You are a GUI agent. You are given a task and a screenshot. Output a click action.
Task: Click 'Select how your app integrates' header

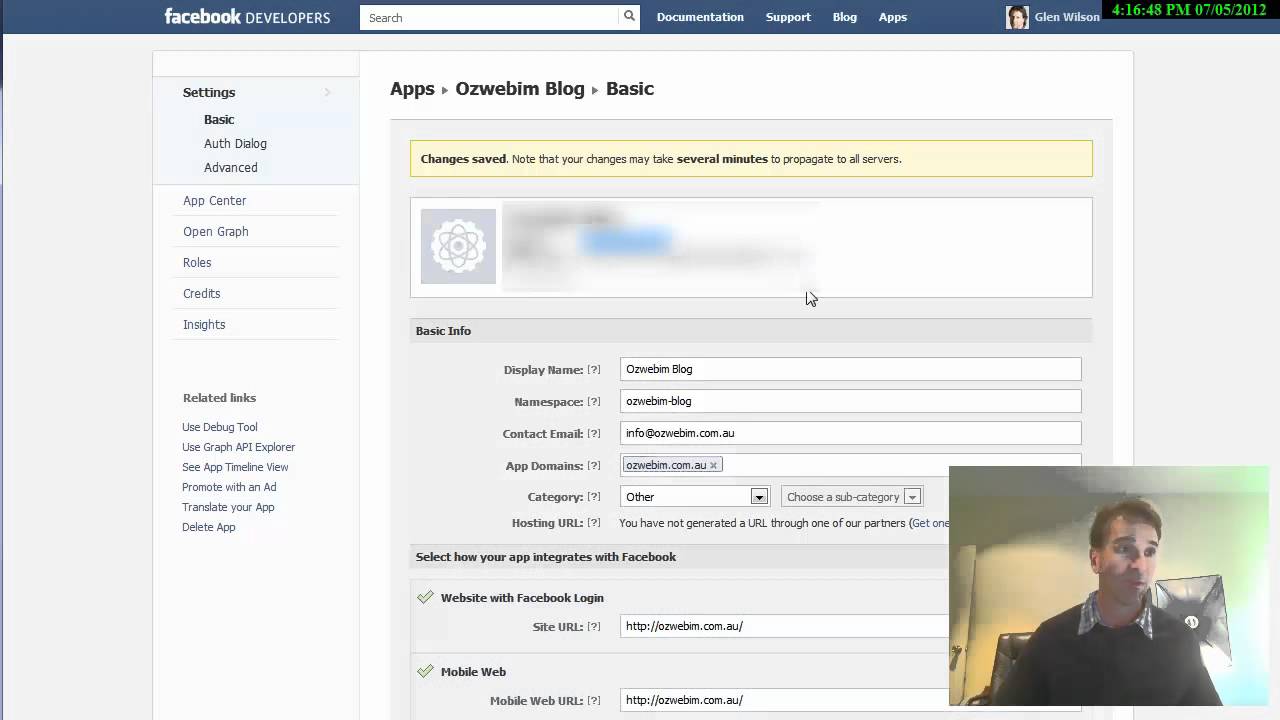[x=546, y=557]
